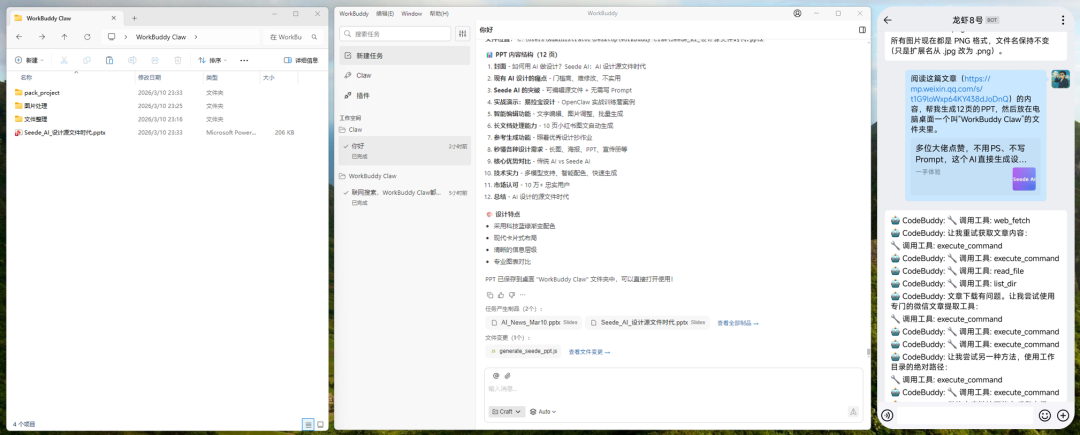Image resolution: width=1080 pixels, height=435 pixels.
Task: Go forward in File Explorer navigation
Action: click(42, 36)
